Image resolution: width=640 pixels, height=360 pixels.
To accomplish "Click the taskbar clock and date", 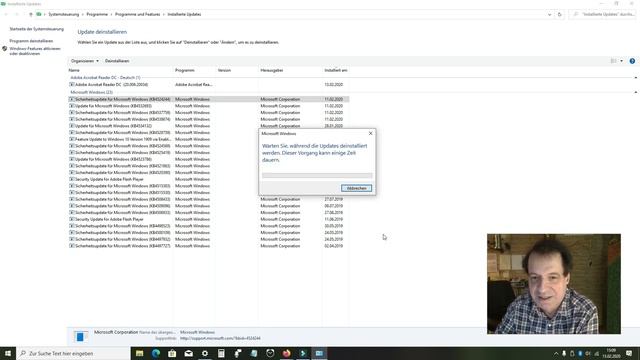I will [x=611, y=353].
